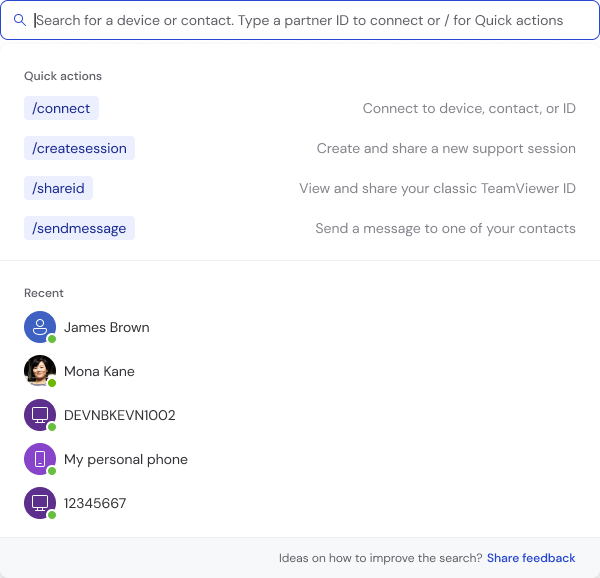Select the /createsession quick action
This screenshot has width=600, height=578.
click(79, 148)
